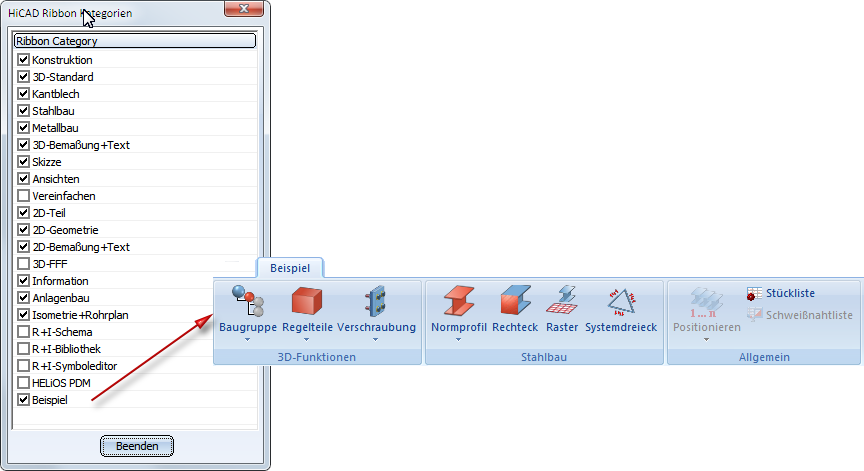Screen dimensions: 864x471
Task: Click the Regelteile red cube icon
Action: (x=306, y=301)
